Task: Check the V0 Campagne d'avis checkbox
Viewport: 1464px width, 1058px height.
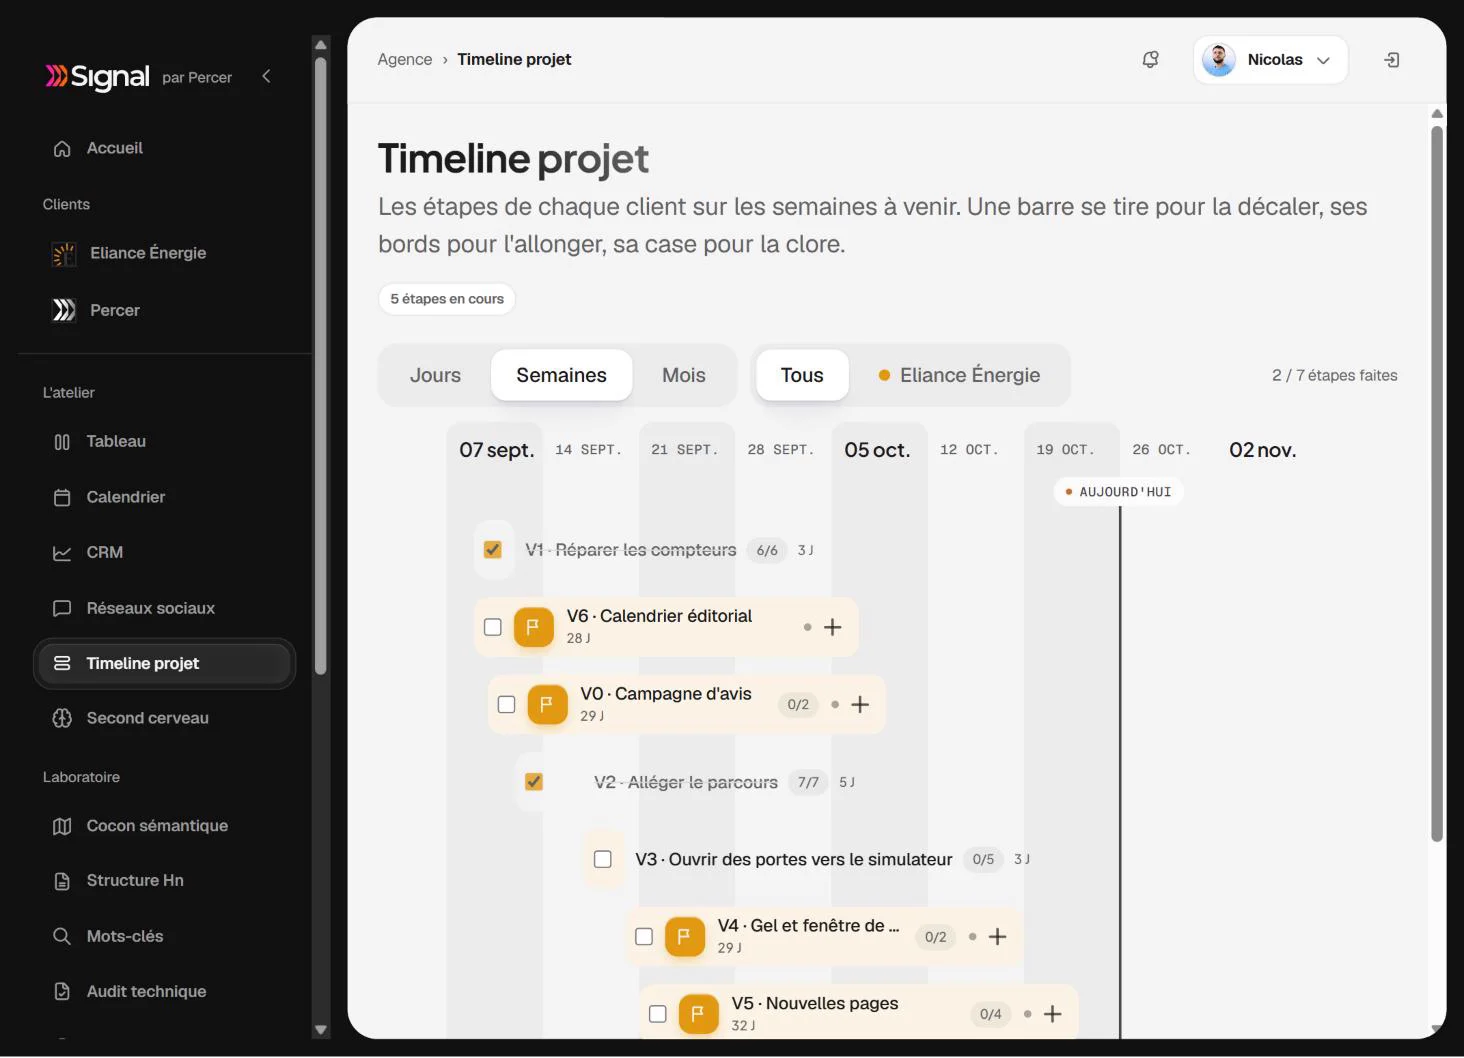Action: point(506,705)
